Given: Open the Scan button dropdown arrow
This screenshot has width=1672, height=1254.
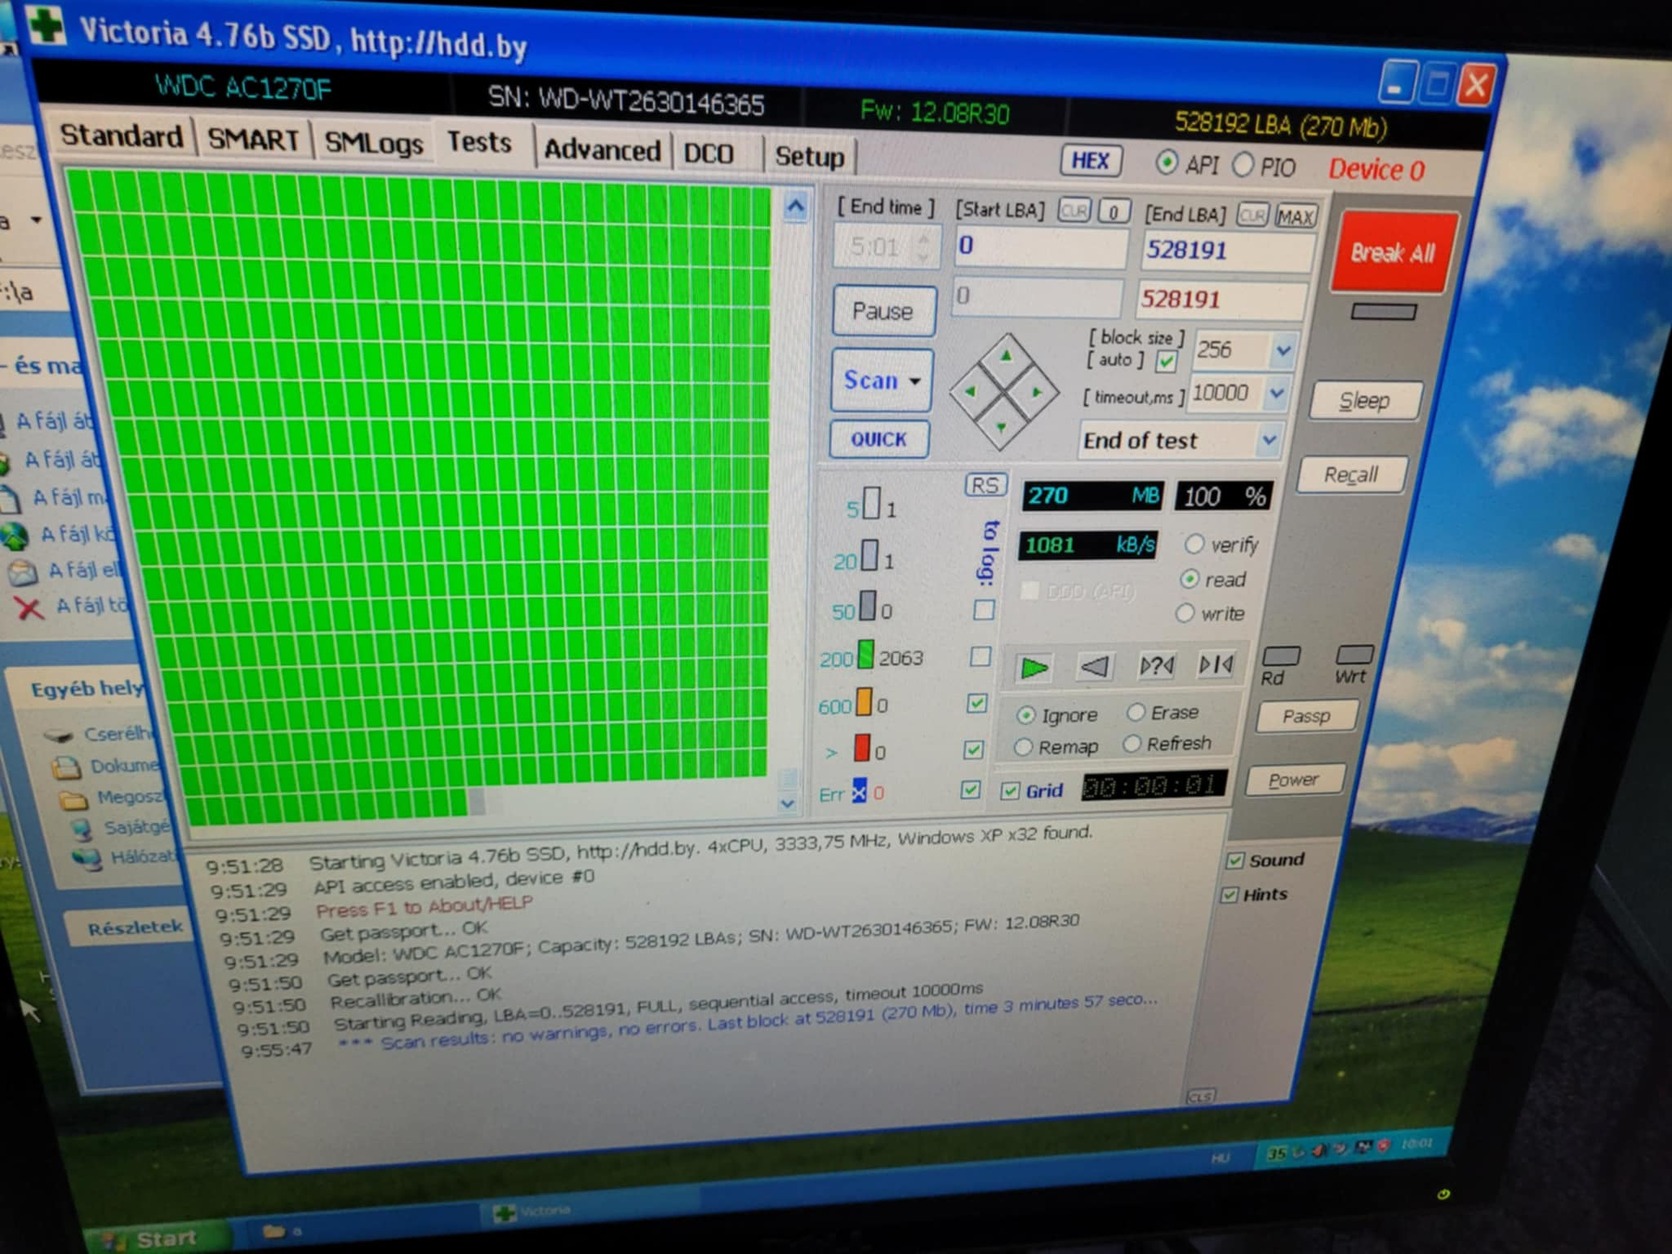Looking at the screenshot, I should [913, 382].
